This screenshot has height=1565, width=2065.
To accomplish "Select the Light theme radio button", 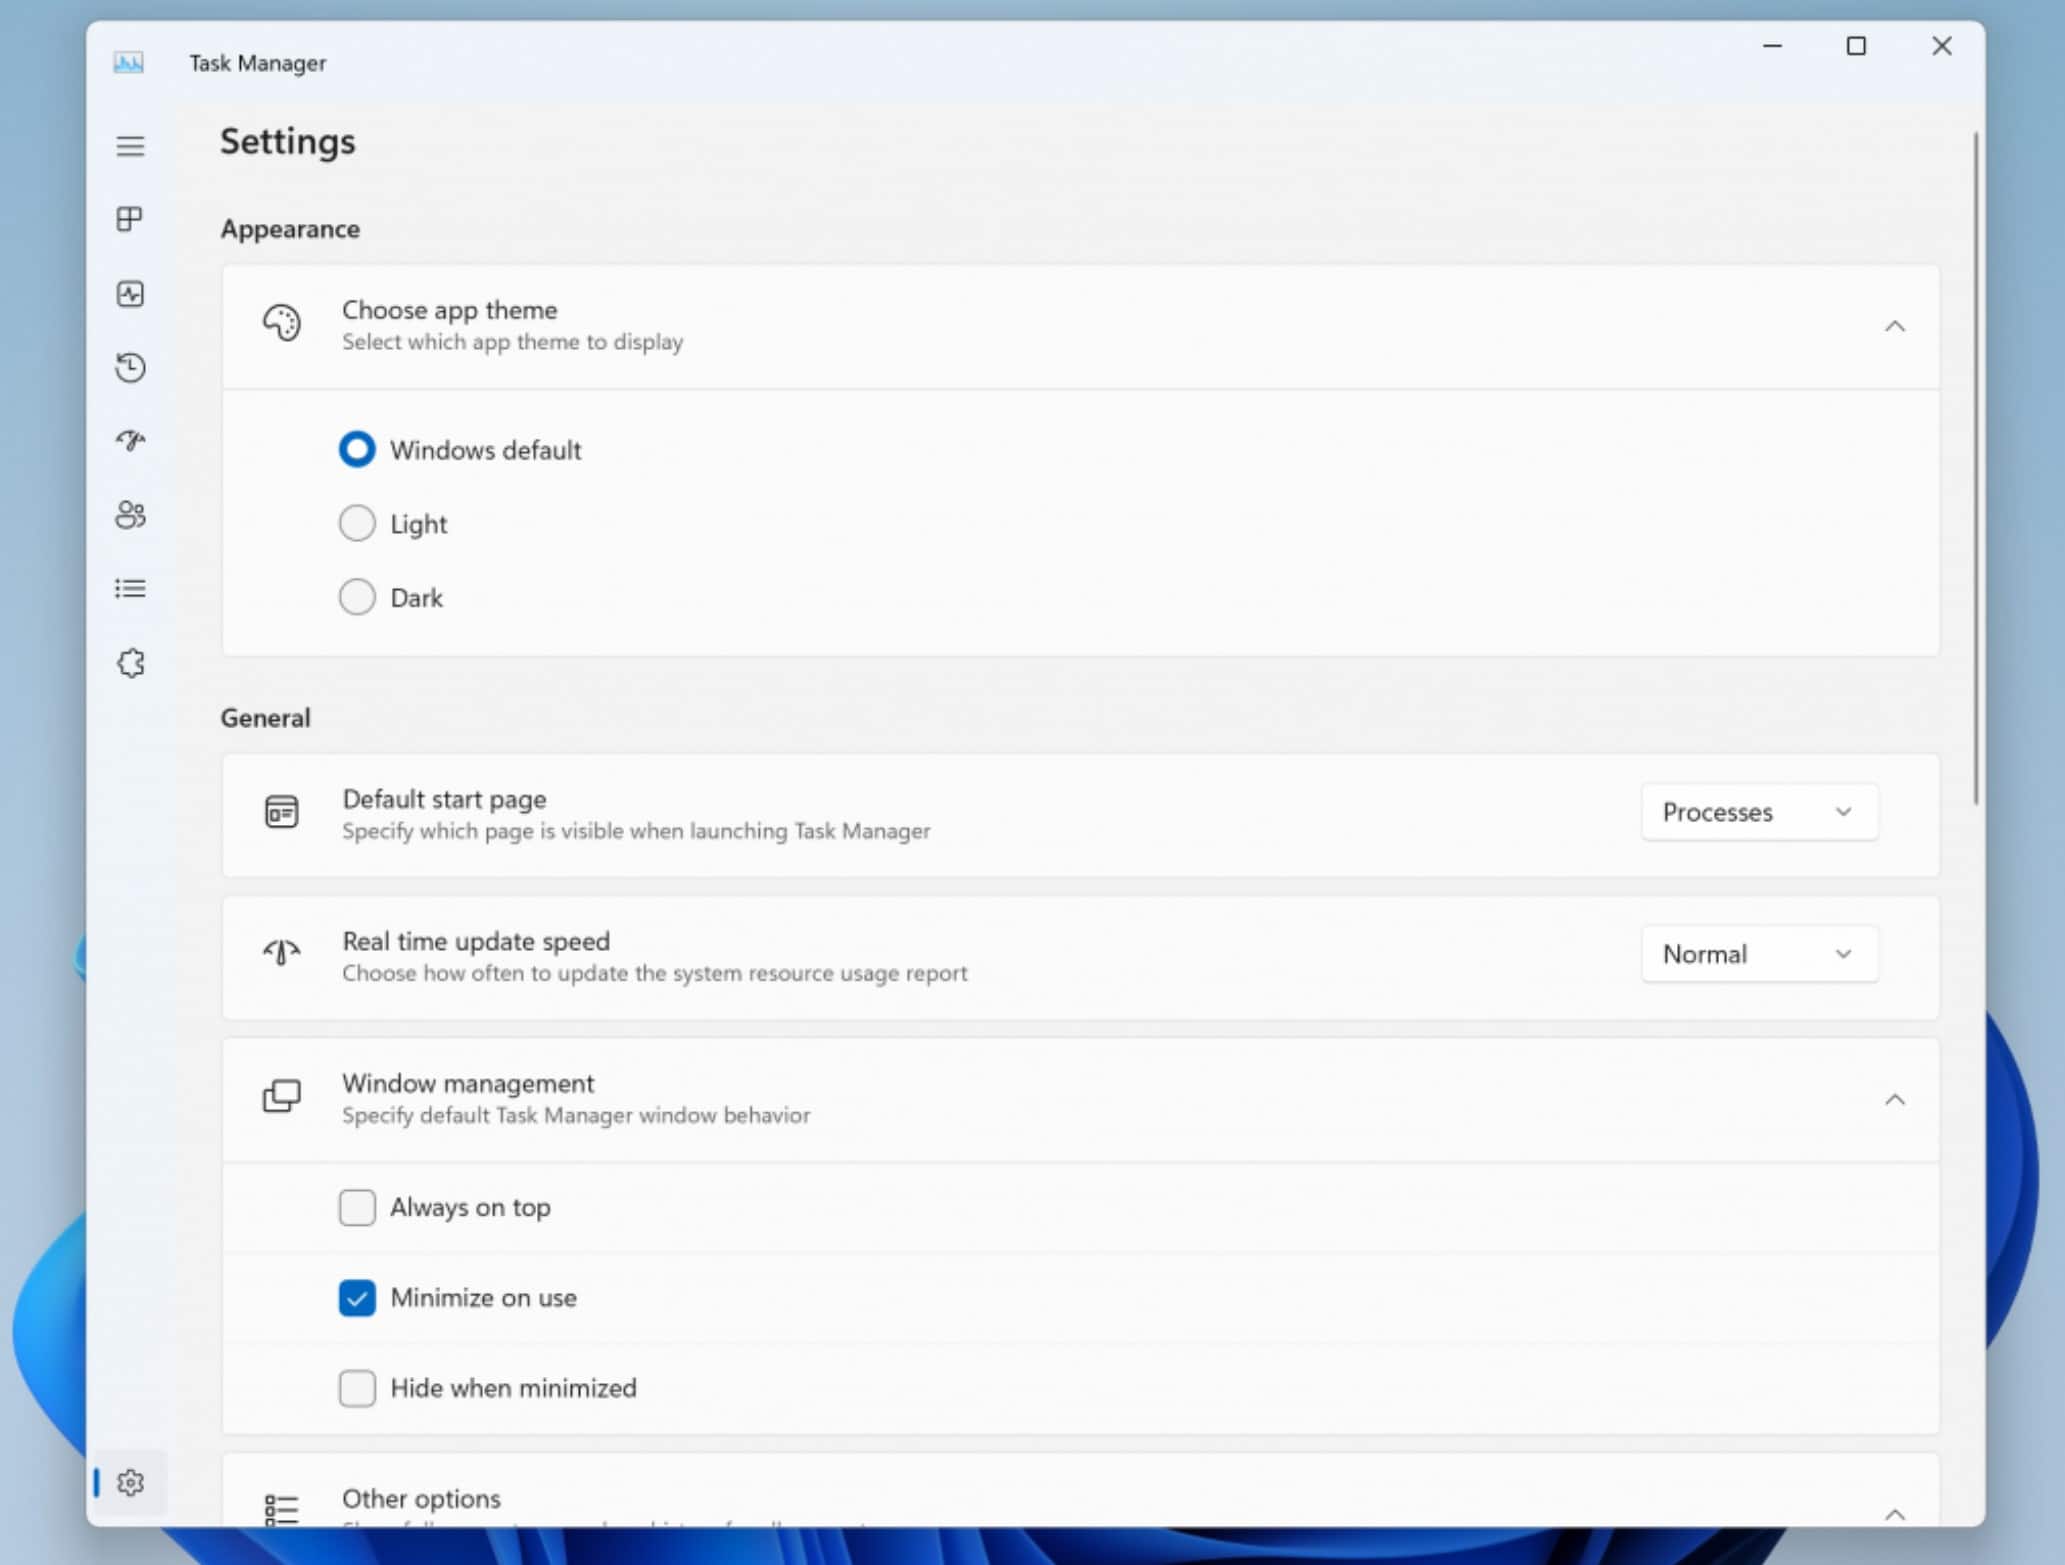I will (357, 523).
